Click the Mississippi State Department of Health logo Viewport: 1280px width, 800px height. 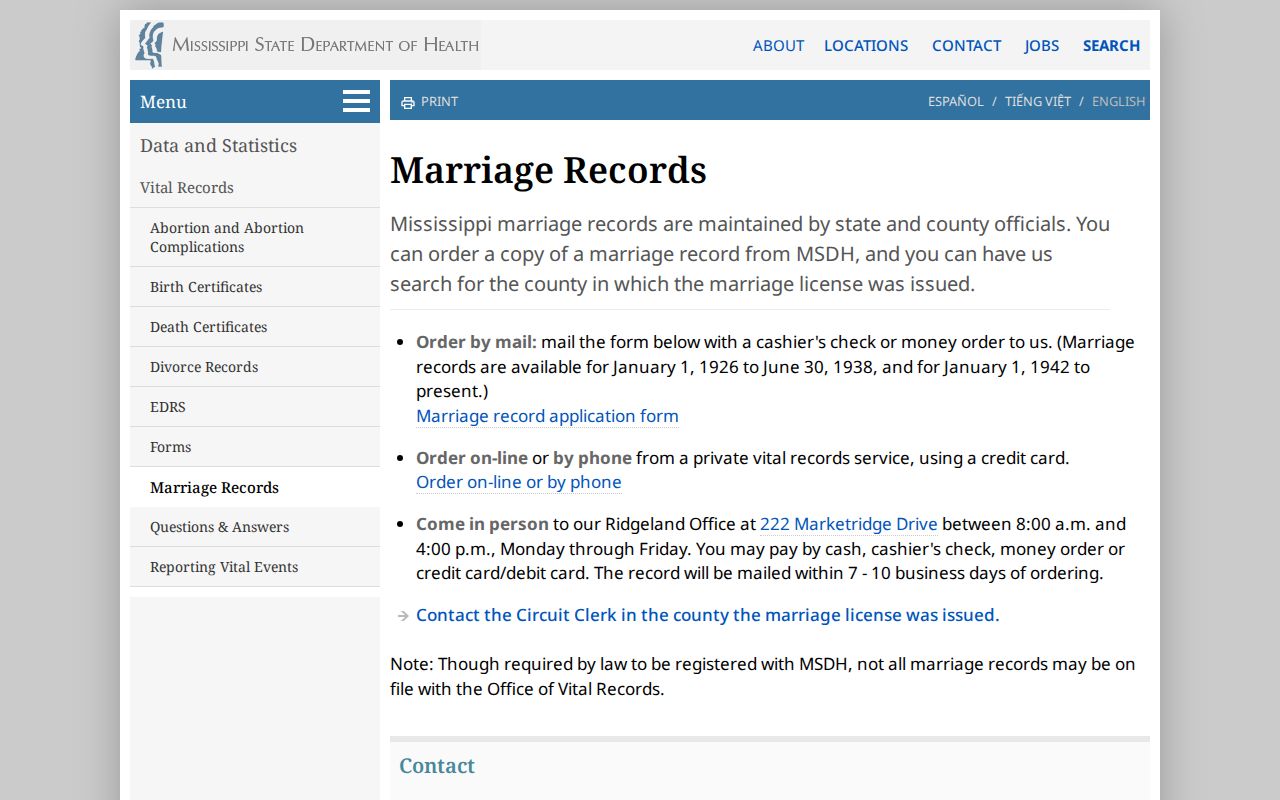307,45
